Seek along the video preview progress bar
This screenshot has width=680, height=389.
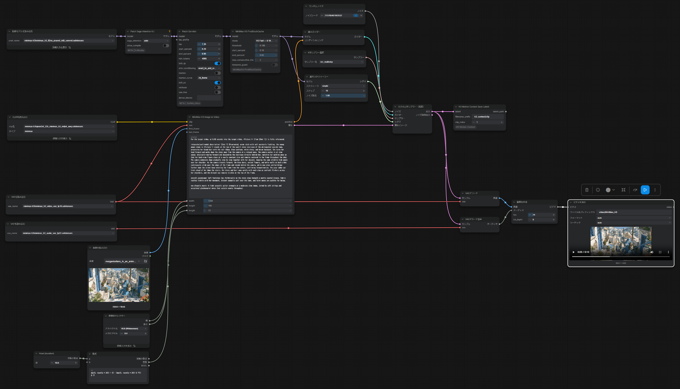[x=621, y=257]
